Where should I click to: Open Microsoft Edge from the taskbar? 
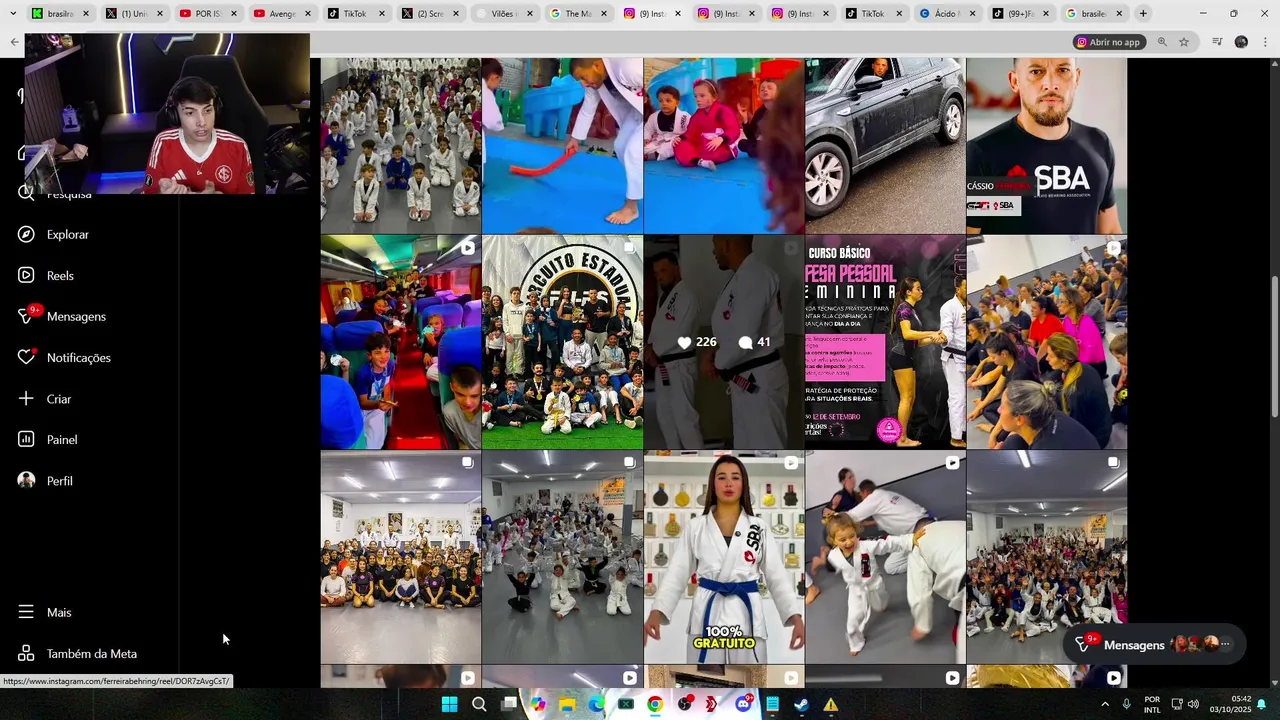(x=596, y=704)
